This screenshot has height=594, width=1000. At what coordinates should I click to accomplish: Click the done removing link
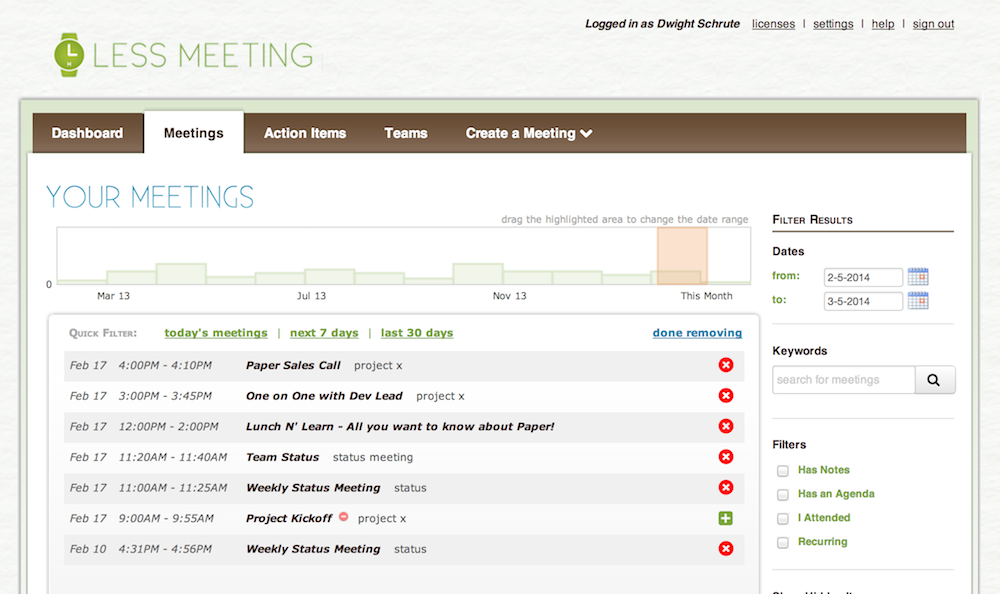[x=697, y=333]
